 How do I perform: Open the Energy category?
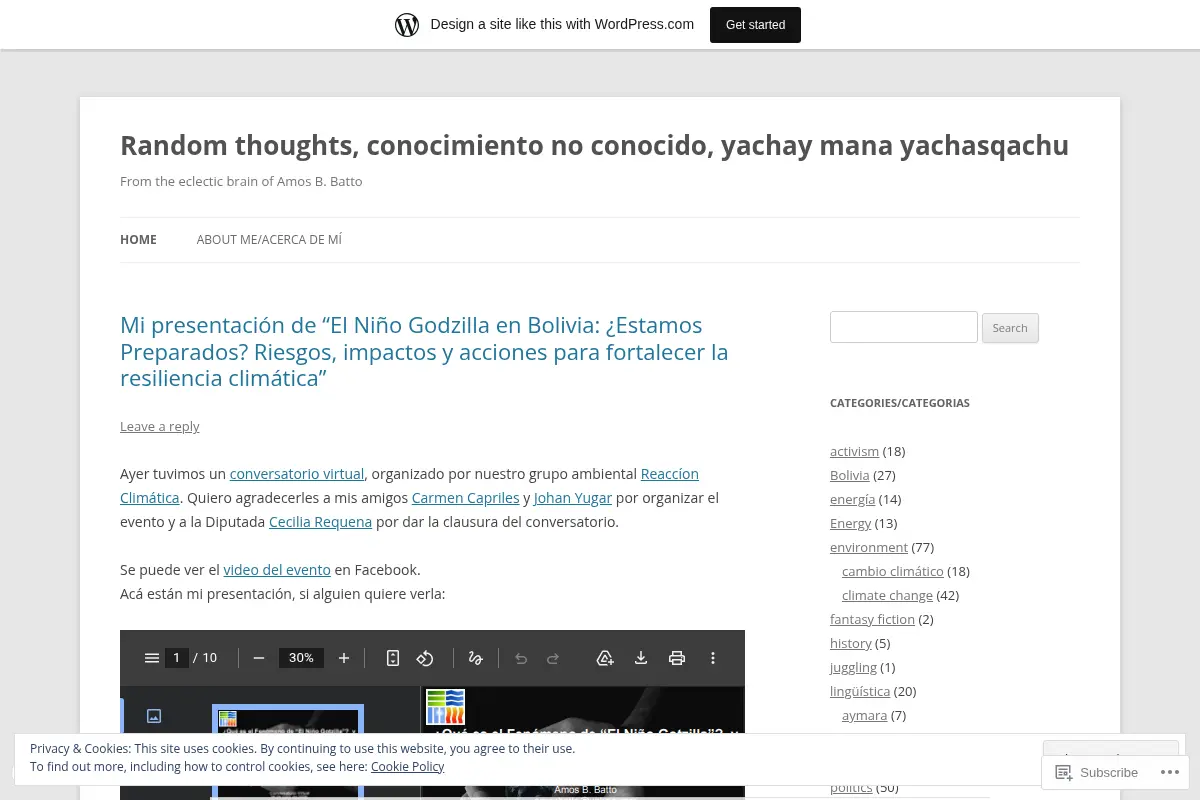tap(850, 523)
